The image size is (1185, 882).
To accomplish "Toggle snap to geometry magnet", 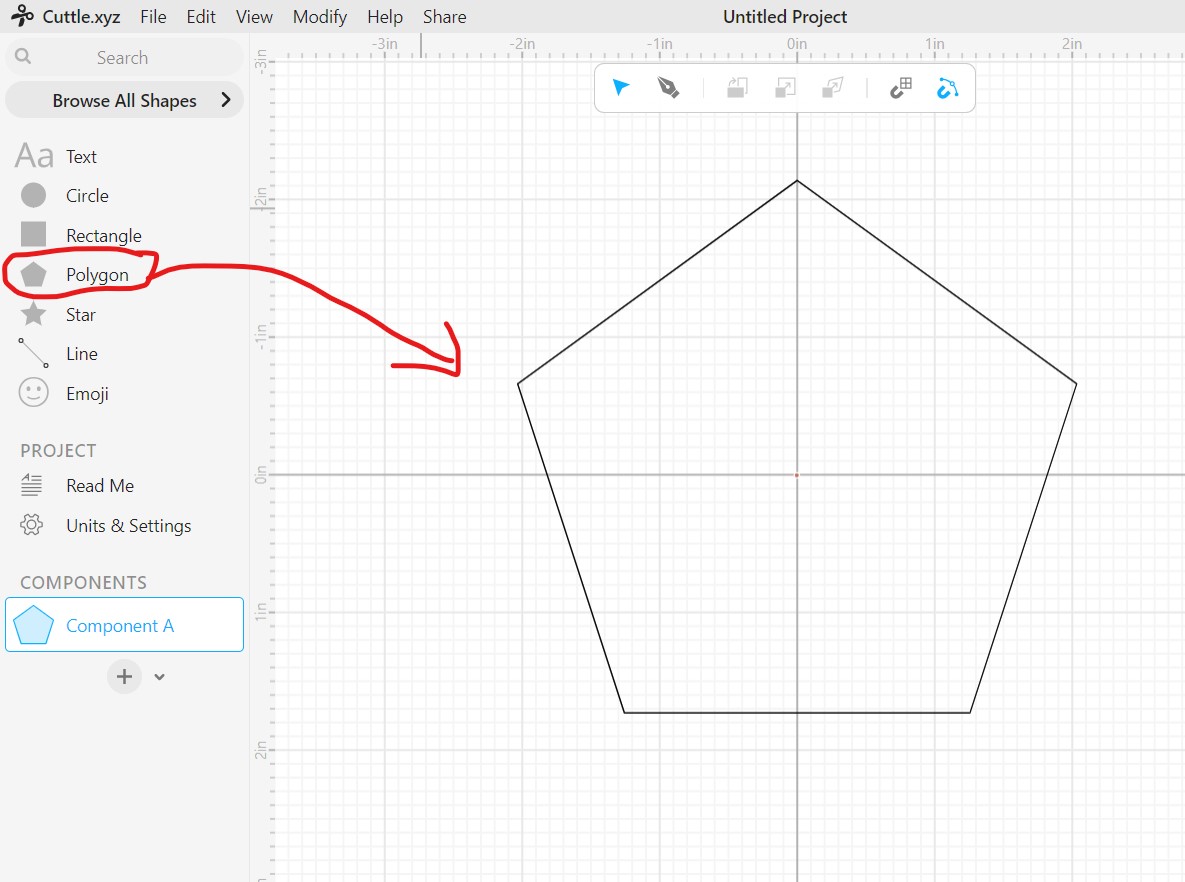I will pyautogui.click(x=947, y=88).
